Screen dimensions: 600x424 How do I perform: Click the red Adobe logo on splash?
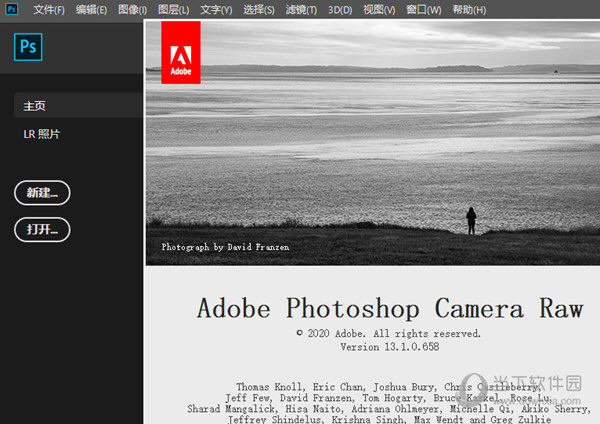(180, 52)
